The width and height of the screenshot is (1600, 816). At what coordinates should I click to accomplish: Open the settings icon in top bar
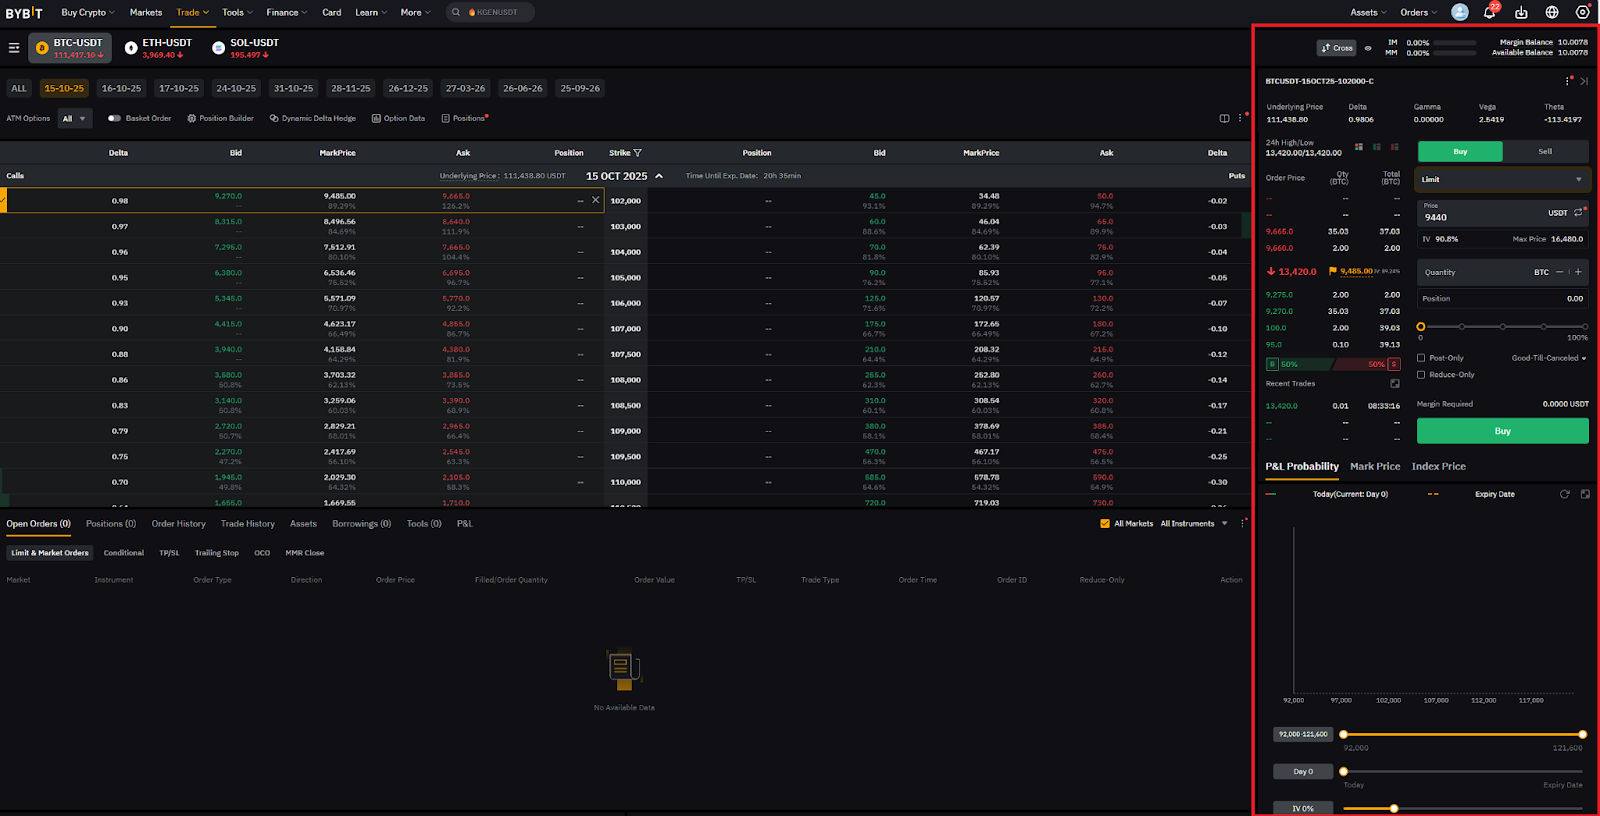click(1582, 13)
